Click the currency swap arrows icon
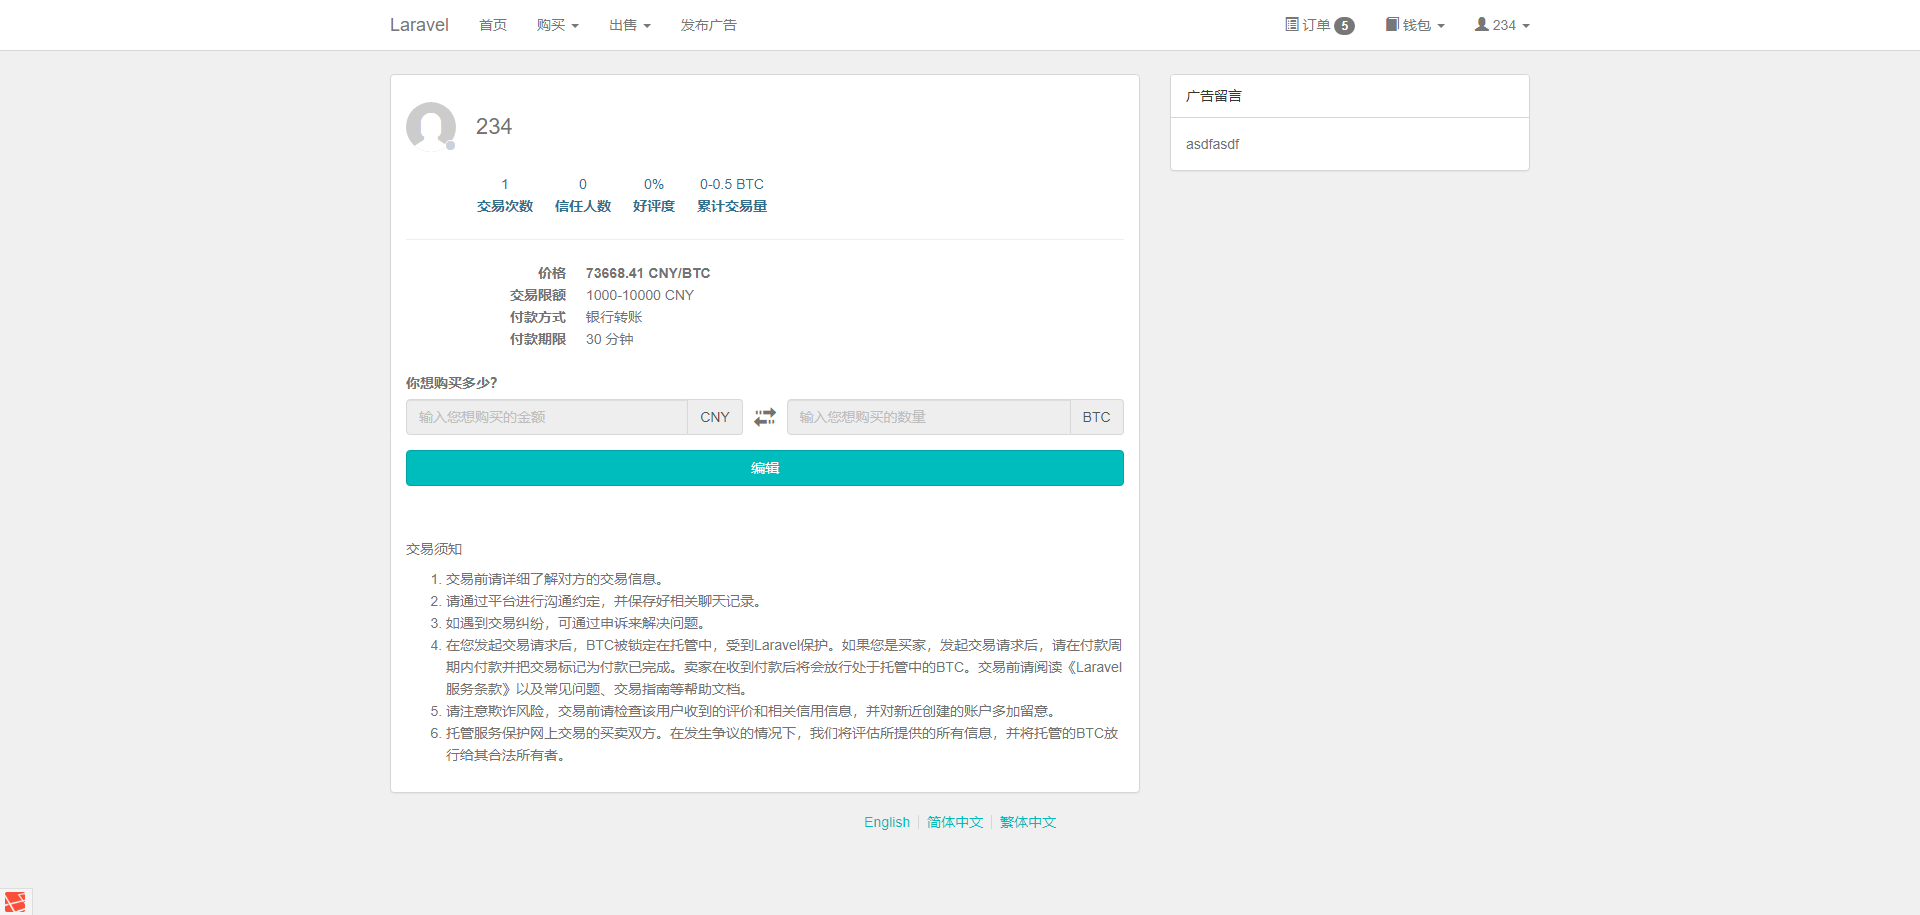1920x915 pixels. [765, 417]
